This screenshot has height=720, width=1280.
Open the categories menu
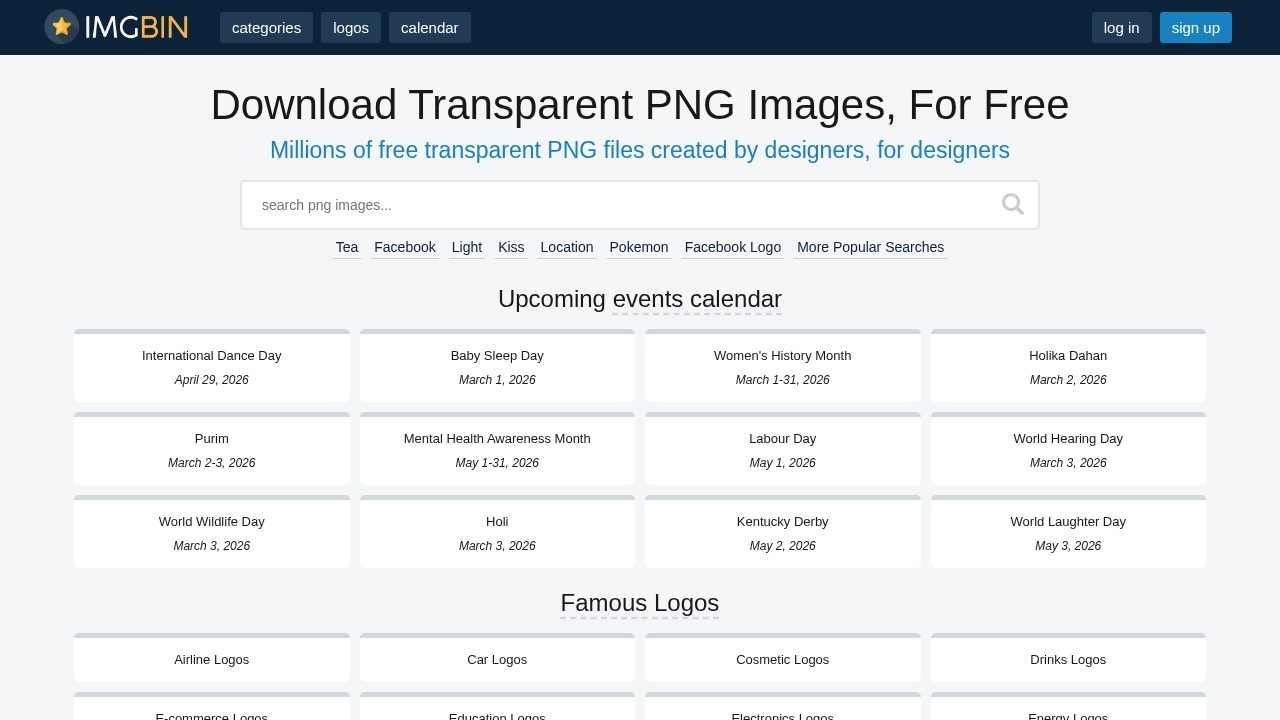point(266,28)
